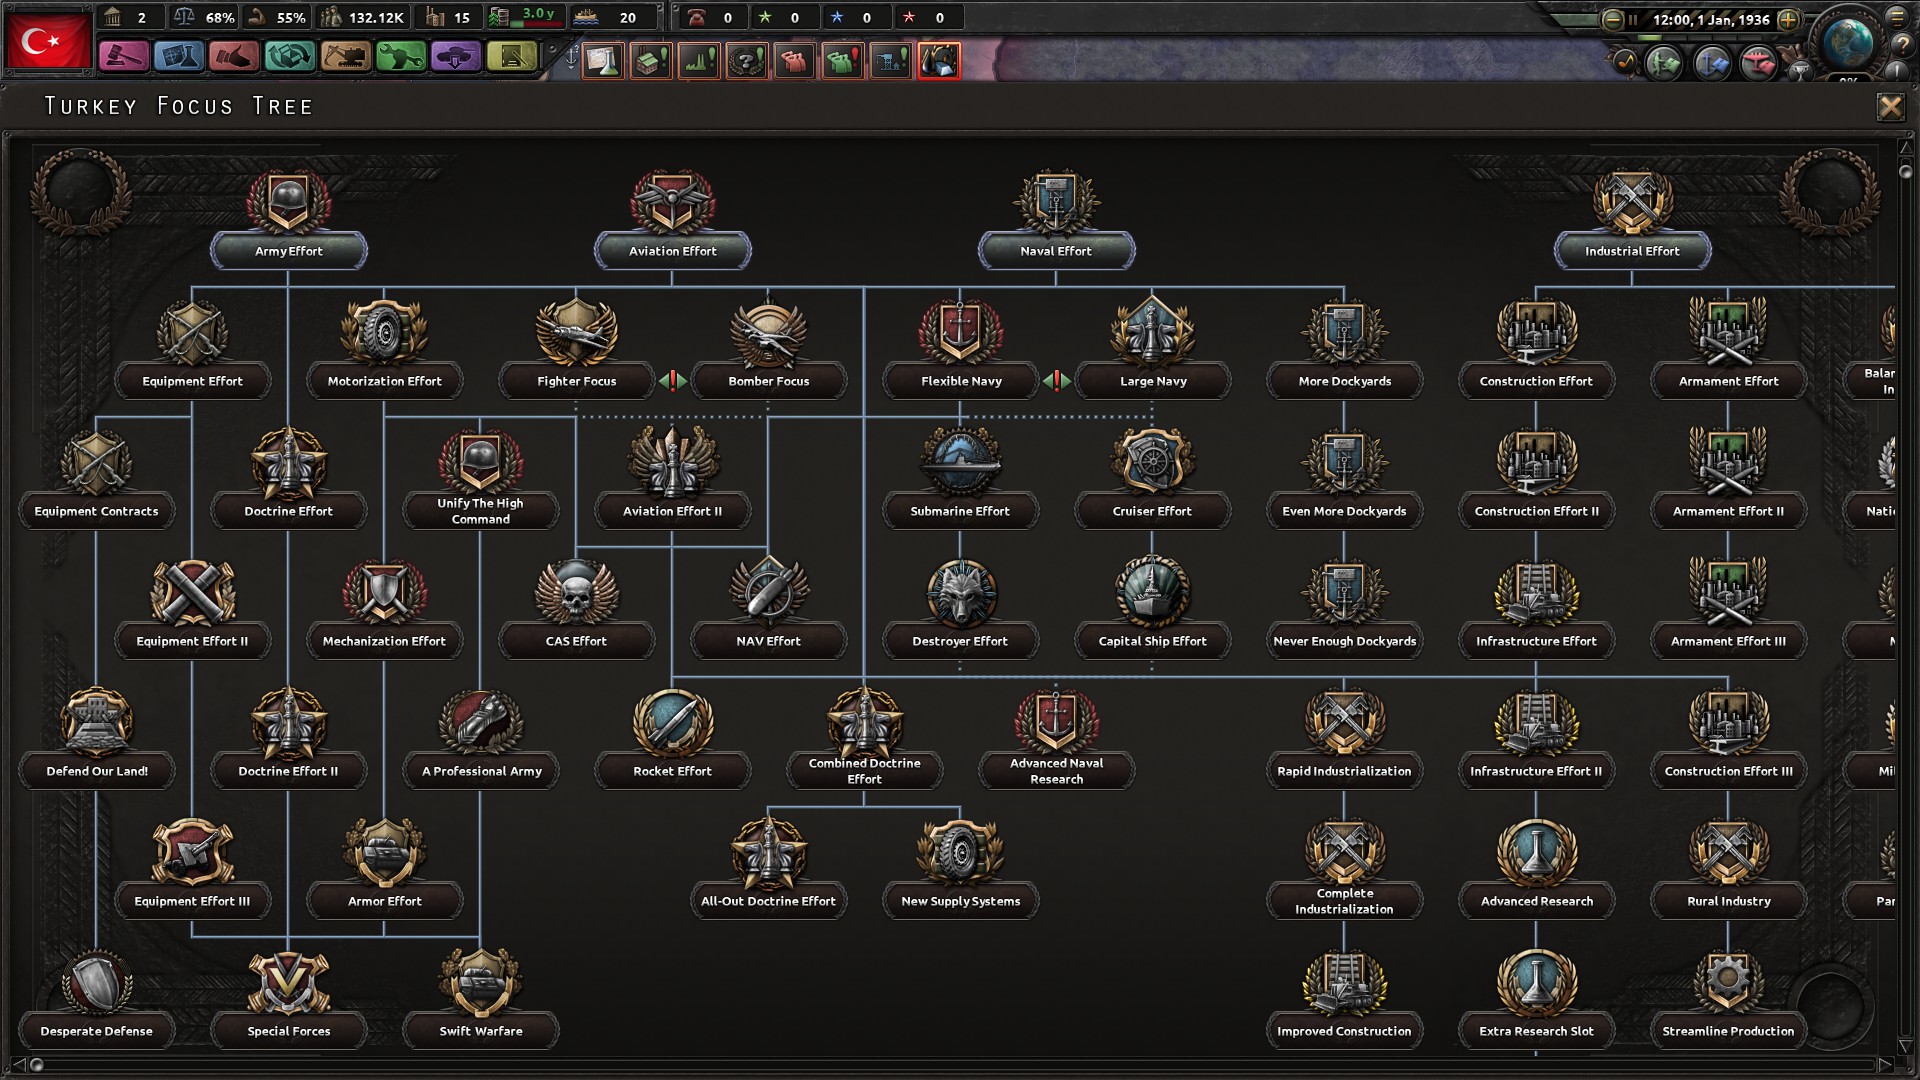Open the factory building alert with exclamation
This screenshot has width=1920, height=1080.
(651, 60)
